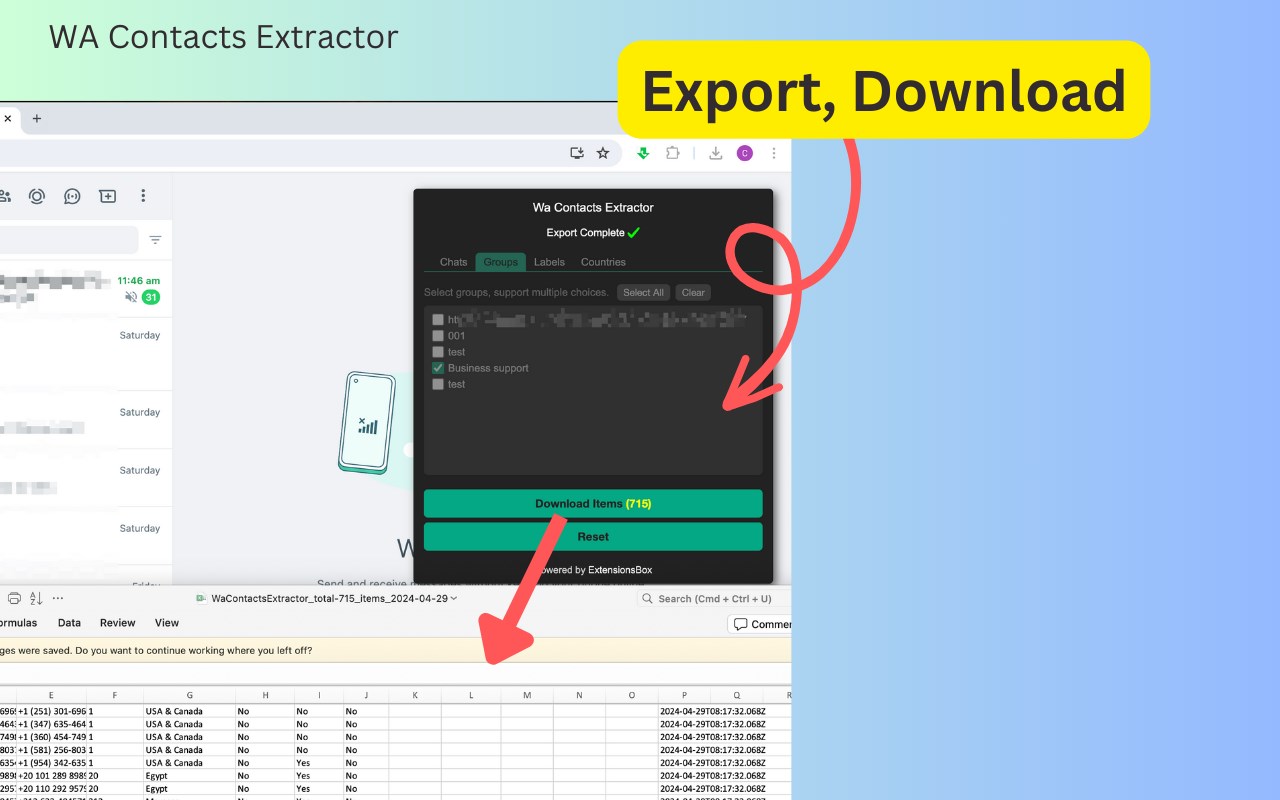Open WhatsApp Channels

(72, 196)
